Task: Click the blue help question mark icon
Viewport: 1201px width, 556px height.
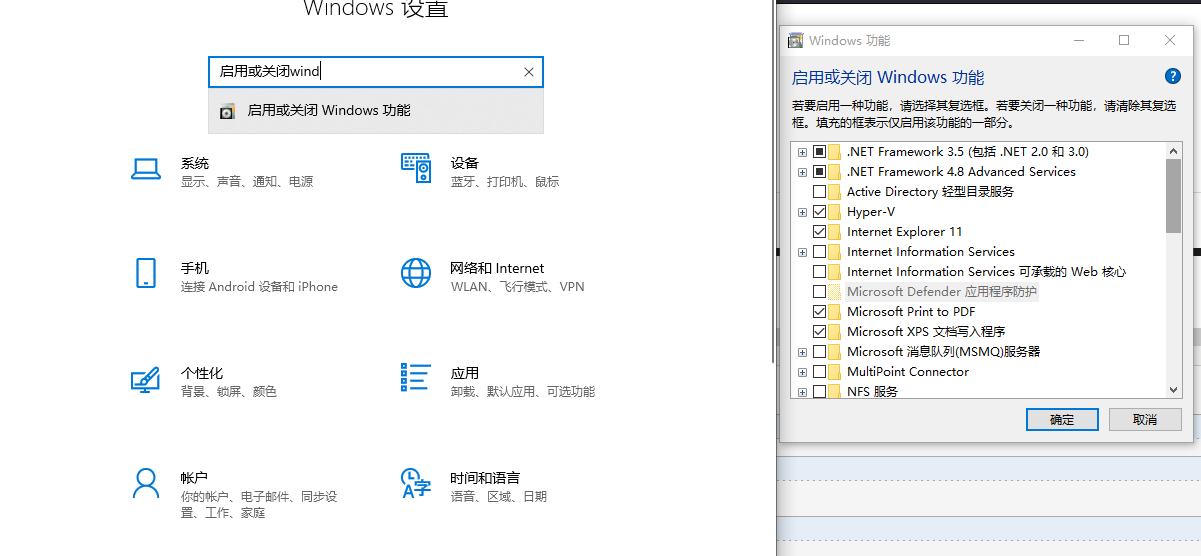Action: (1173, 76)
